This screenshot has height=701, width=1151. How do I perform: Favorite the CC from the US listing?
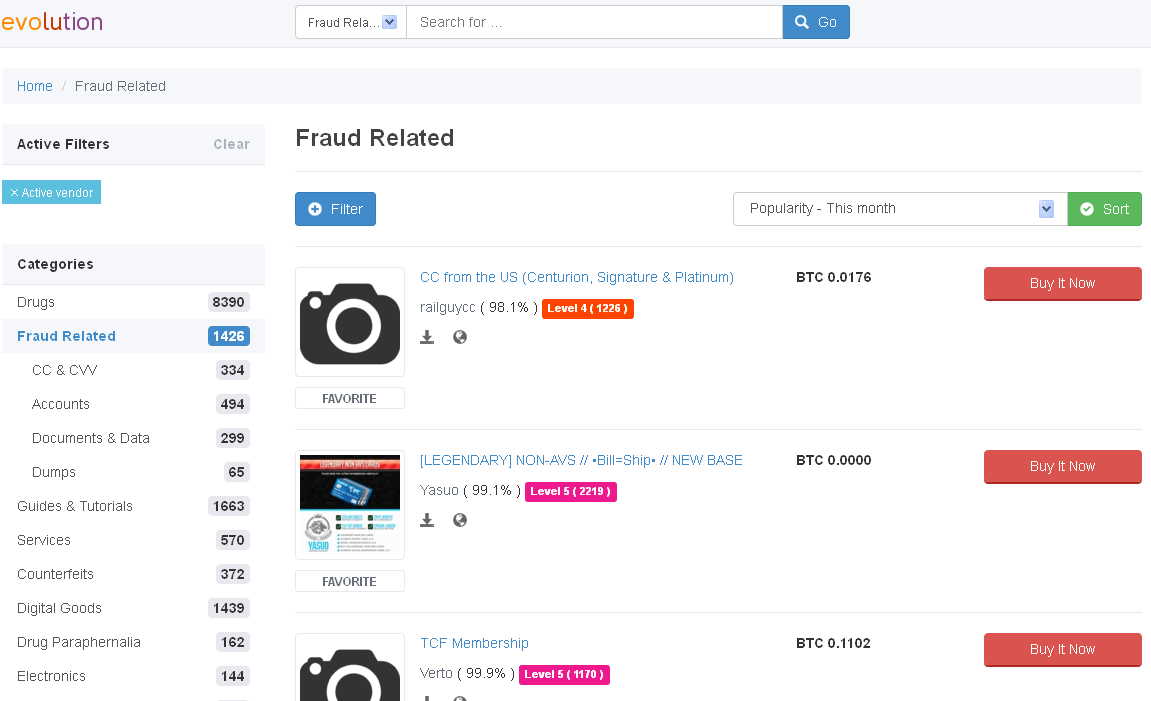[349, 397]
